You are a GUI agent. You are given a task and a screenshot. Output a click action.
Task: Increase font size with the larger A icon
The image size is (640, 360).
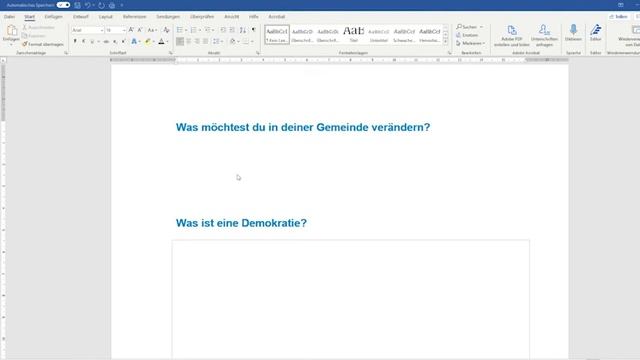coord(131,30)
